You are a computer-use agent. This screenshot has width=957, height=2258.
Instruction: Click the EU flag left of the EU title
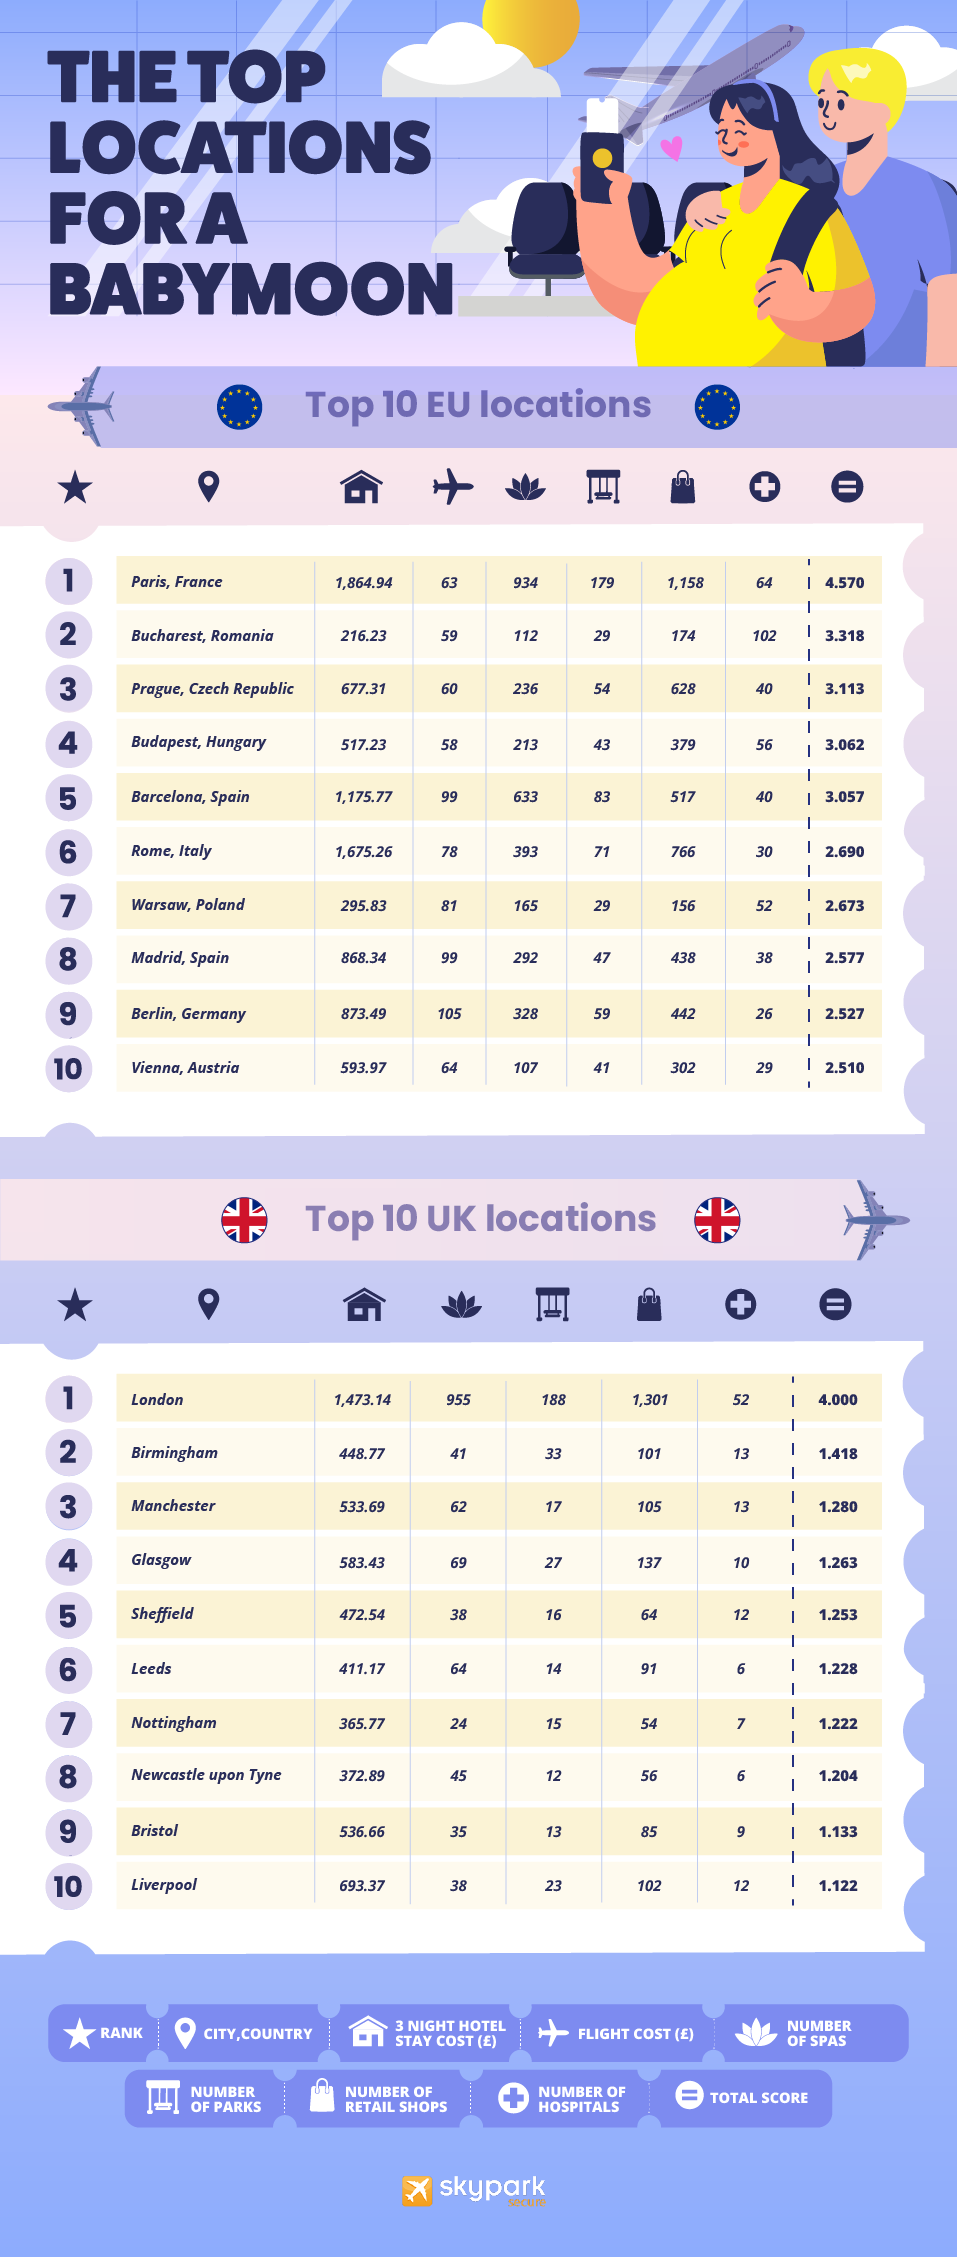(239, 407)
